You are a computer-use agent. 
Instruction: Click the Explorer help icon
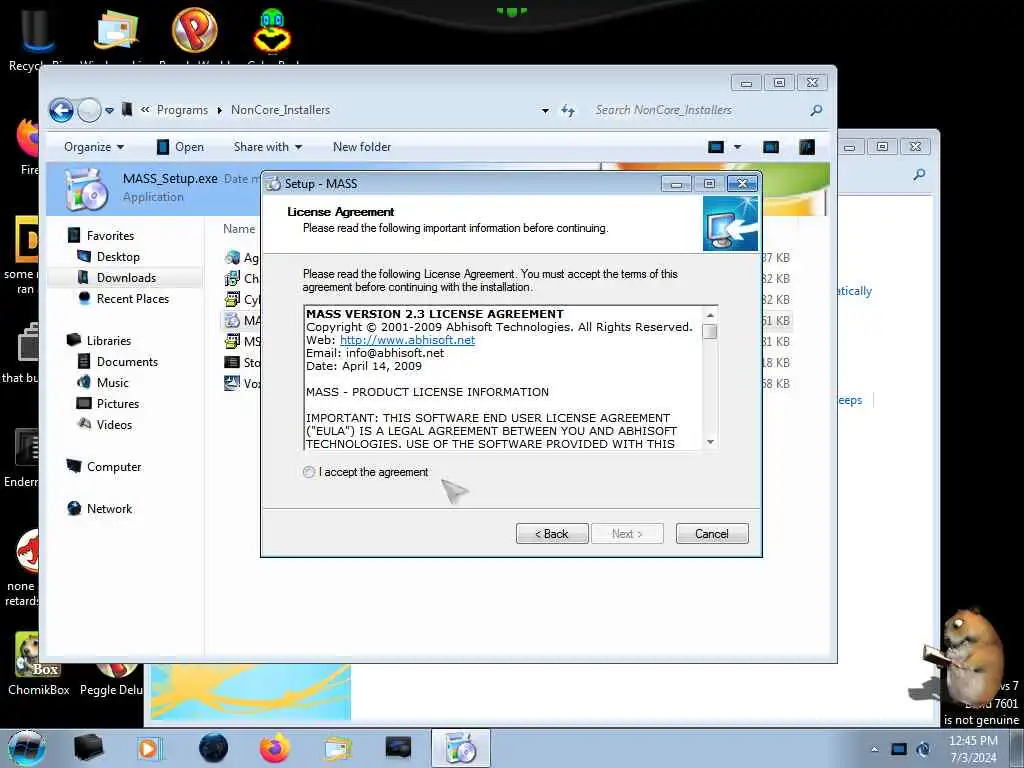807,147
